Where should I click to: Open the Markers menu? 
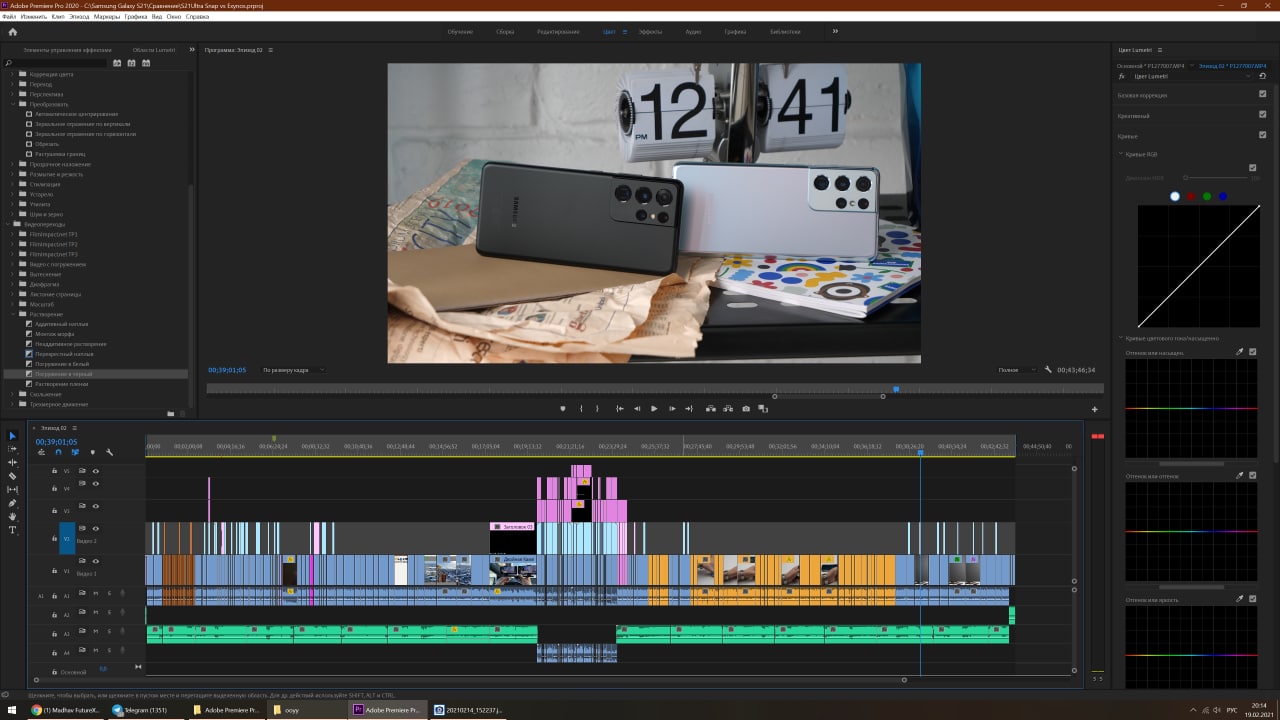107,17
